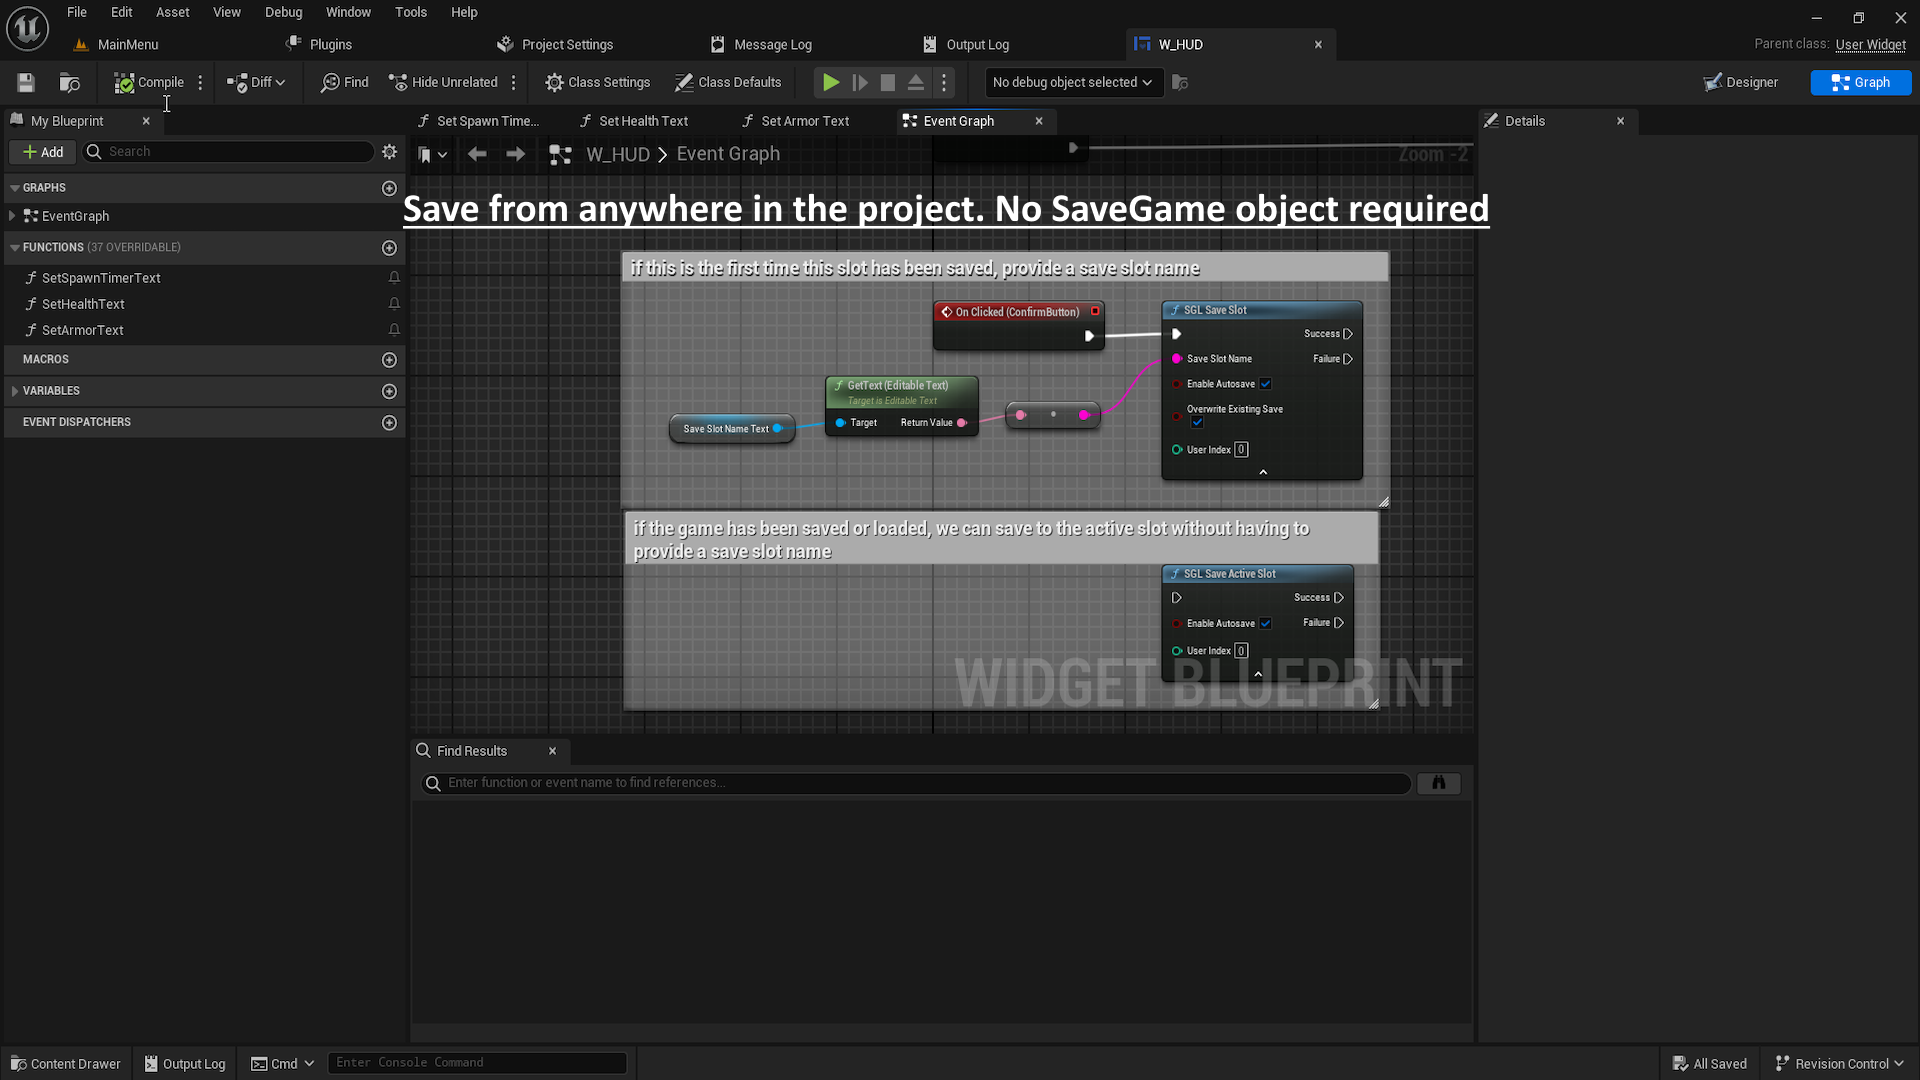This screenshot has height=1080, width=1920.
Task: Click the bell icon beside SetHealthText
Action: 394,304
